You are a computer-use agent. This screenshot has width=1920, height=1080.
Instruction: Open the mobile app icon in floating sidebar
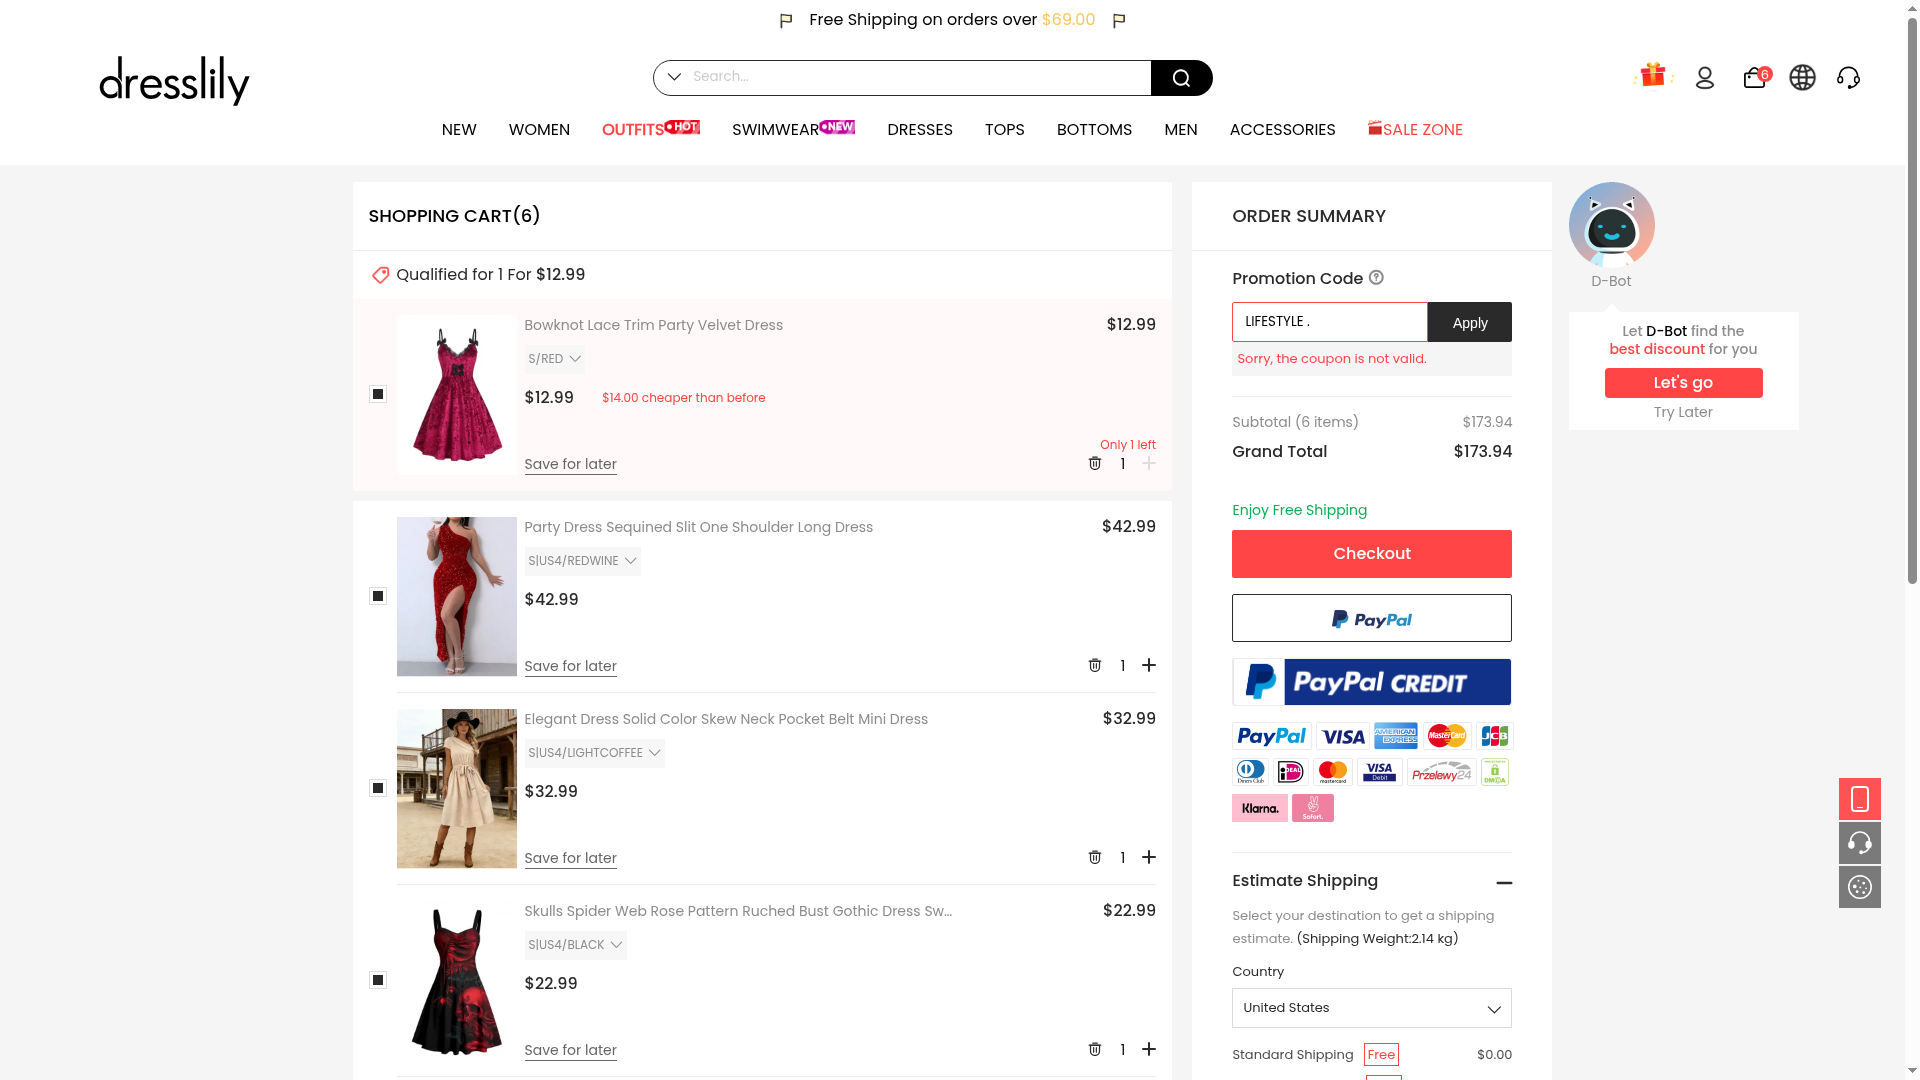coord(1859,799)
